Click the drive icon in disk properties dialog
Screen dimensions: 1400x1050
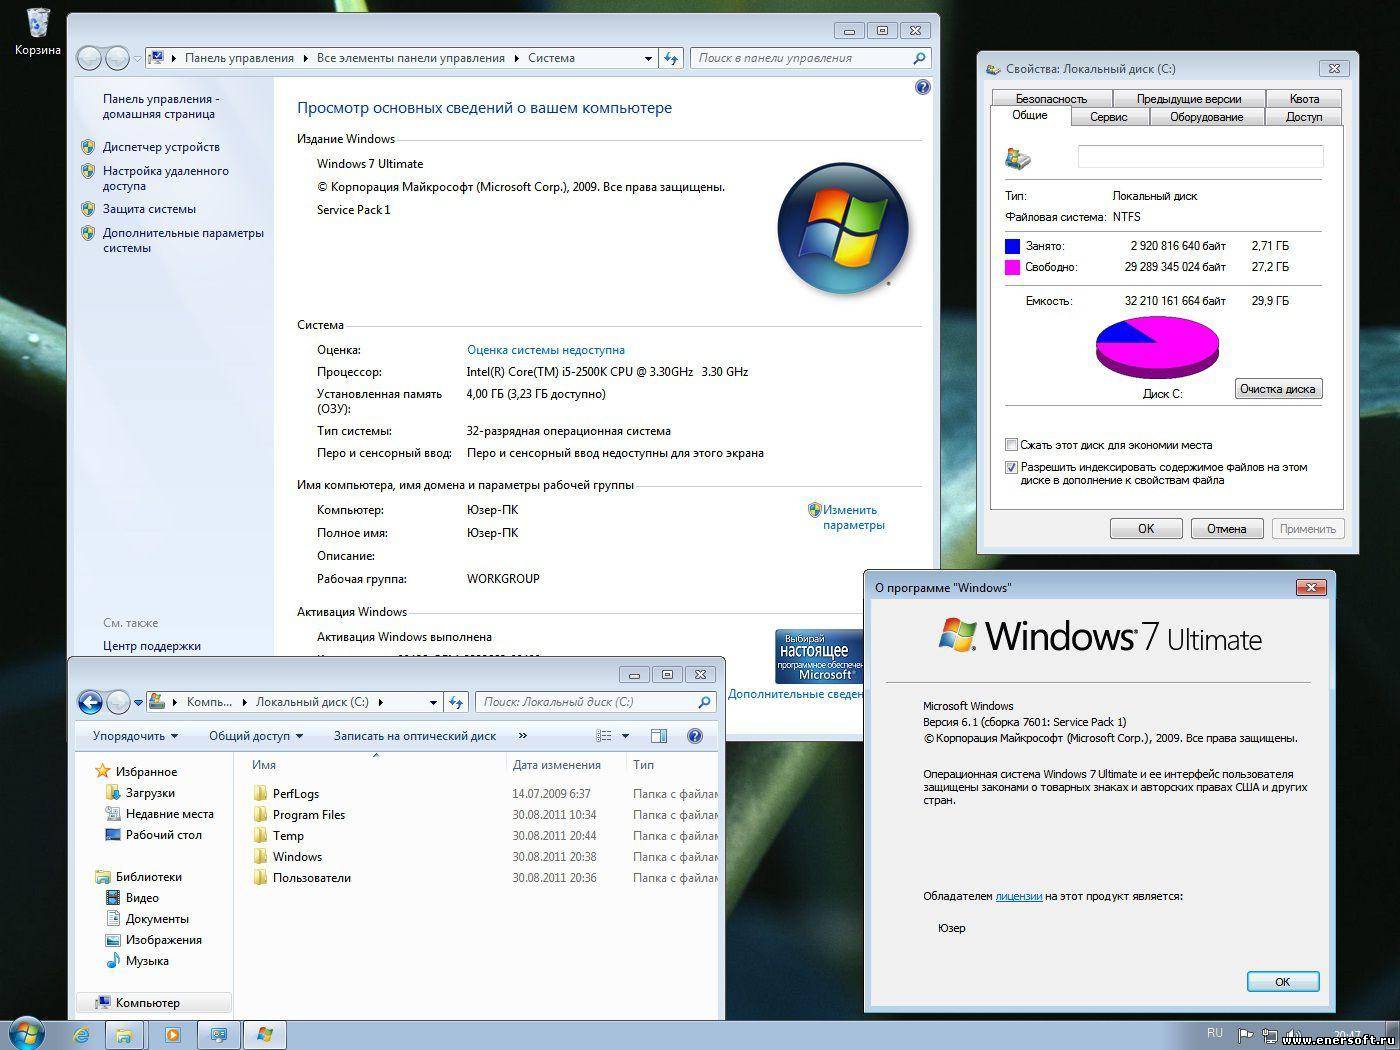(x=1018, y=158)
